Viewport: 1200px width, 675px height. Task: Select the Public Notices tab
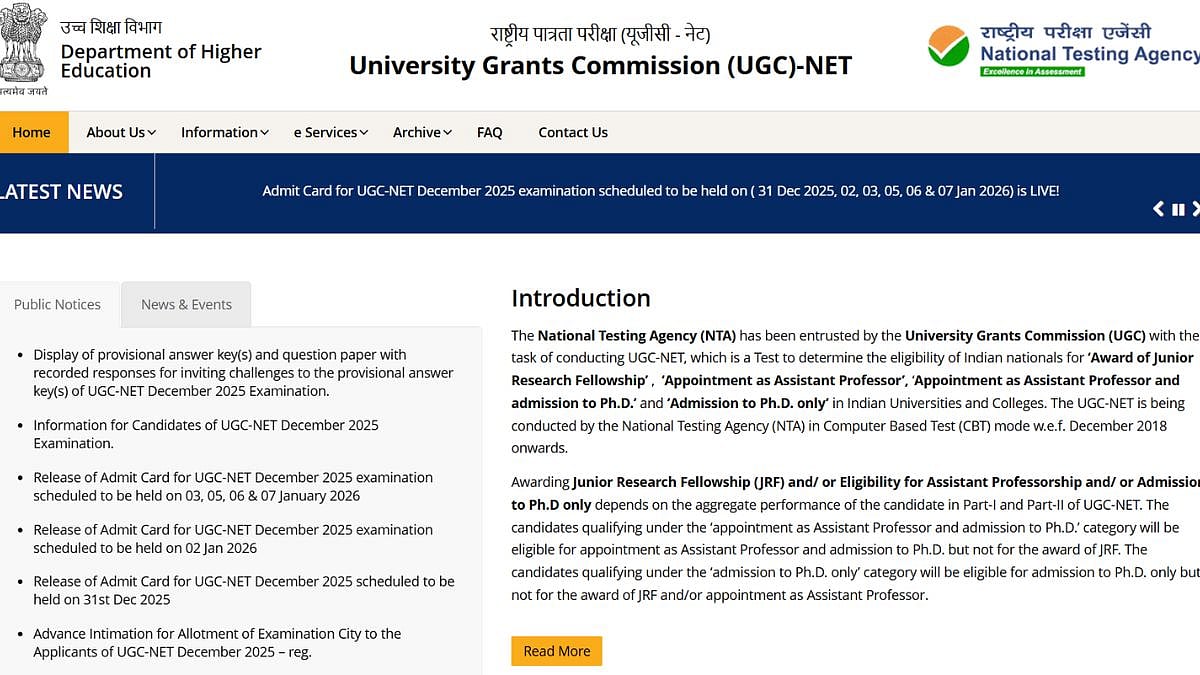tap(57, 304)
